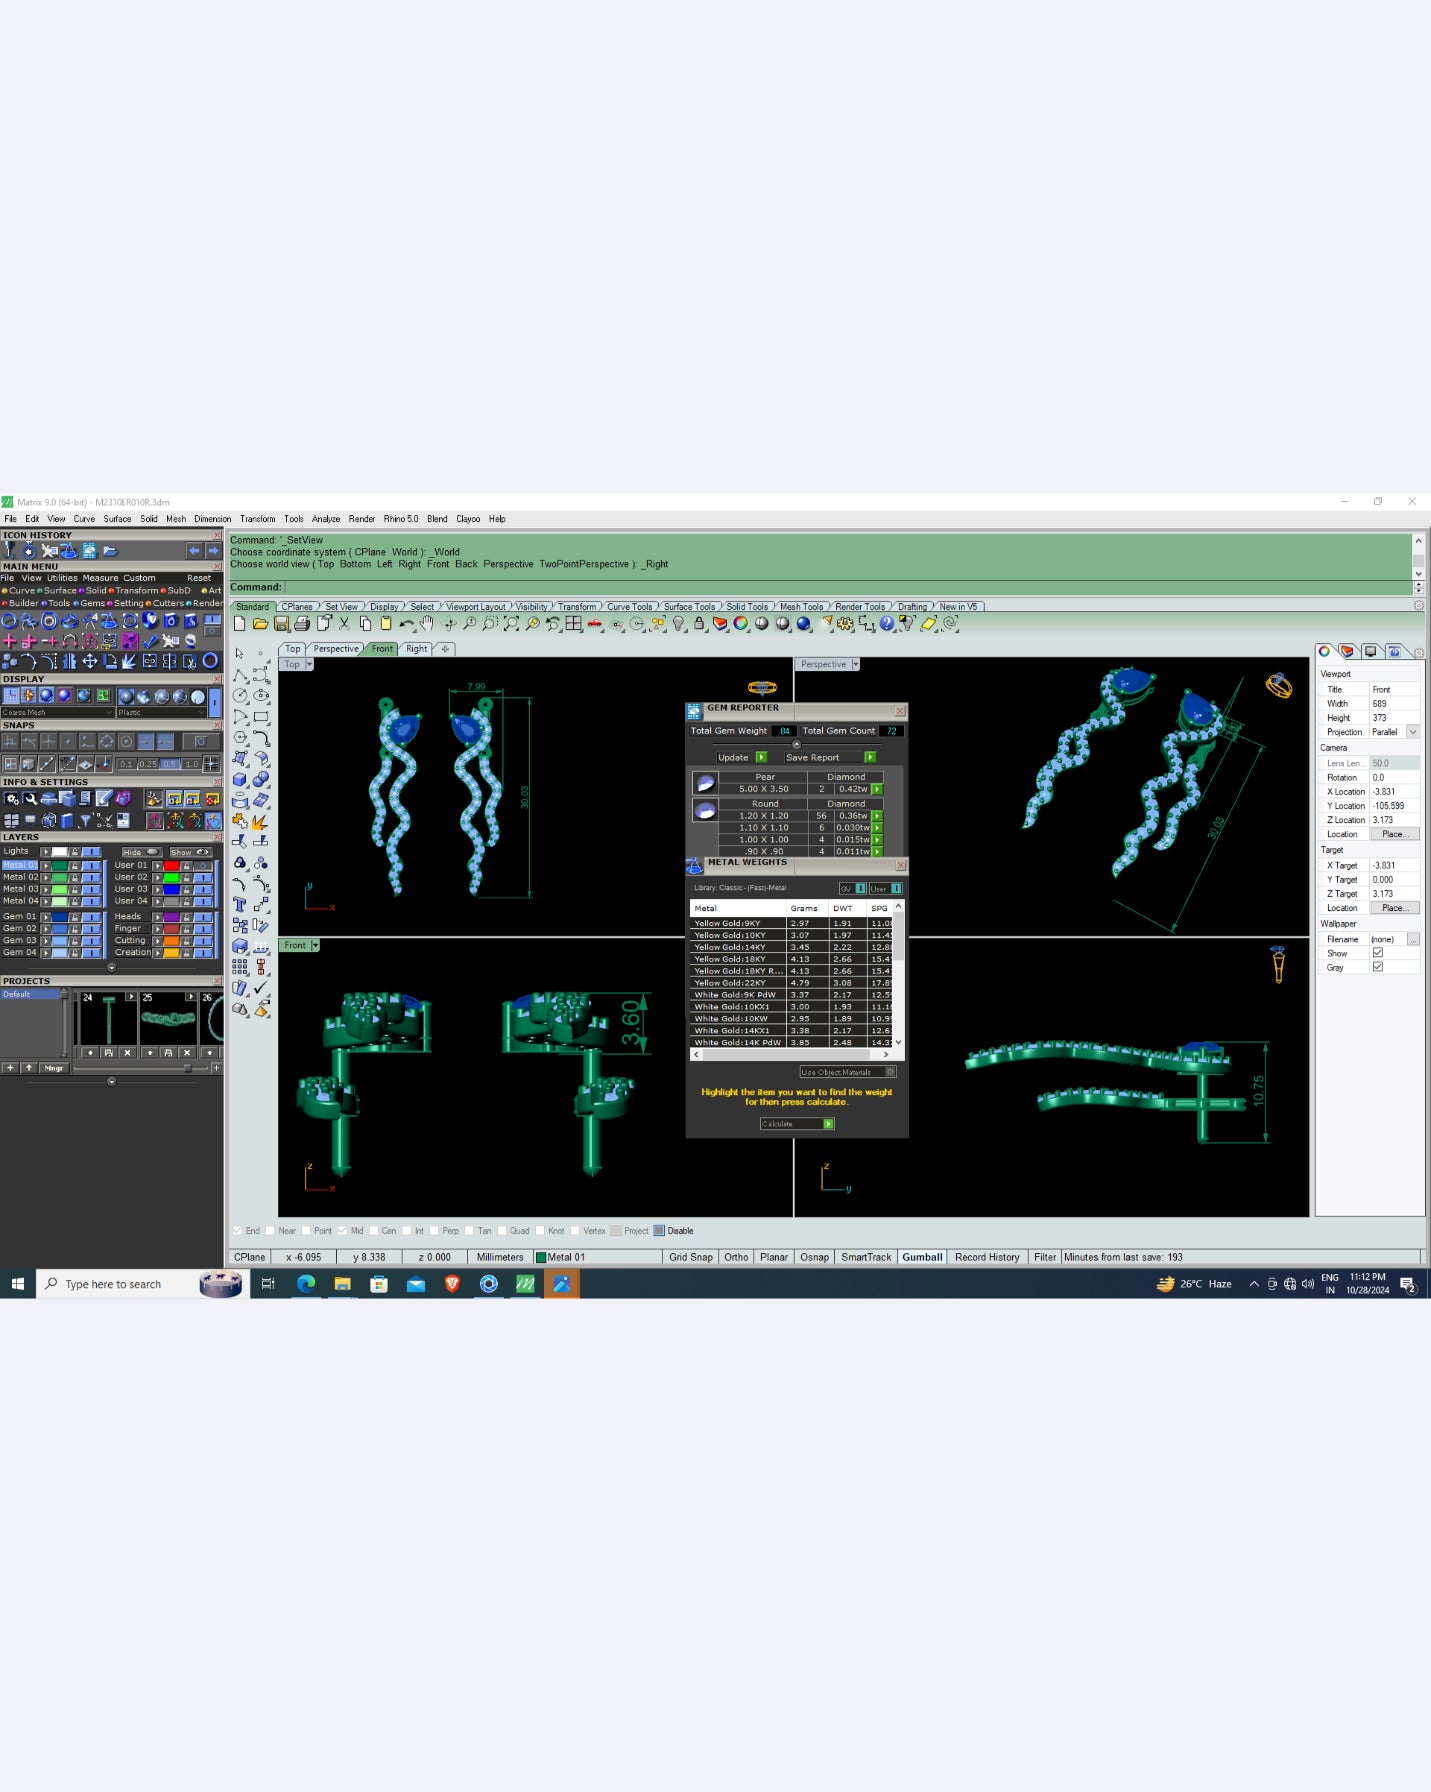The image size is (1431, 1792).
Task: Select the Text object tool
Action: click(x=240, y=904)
